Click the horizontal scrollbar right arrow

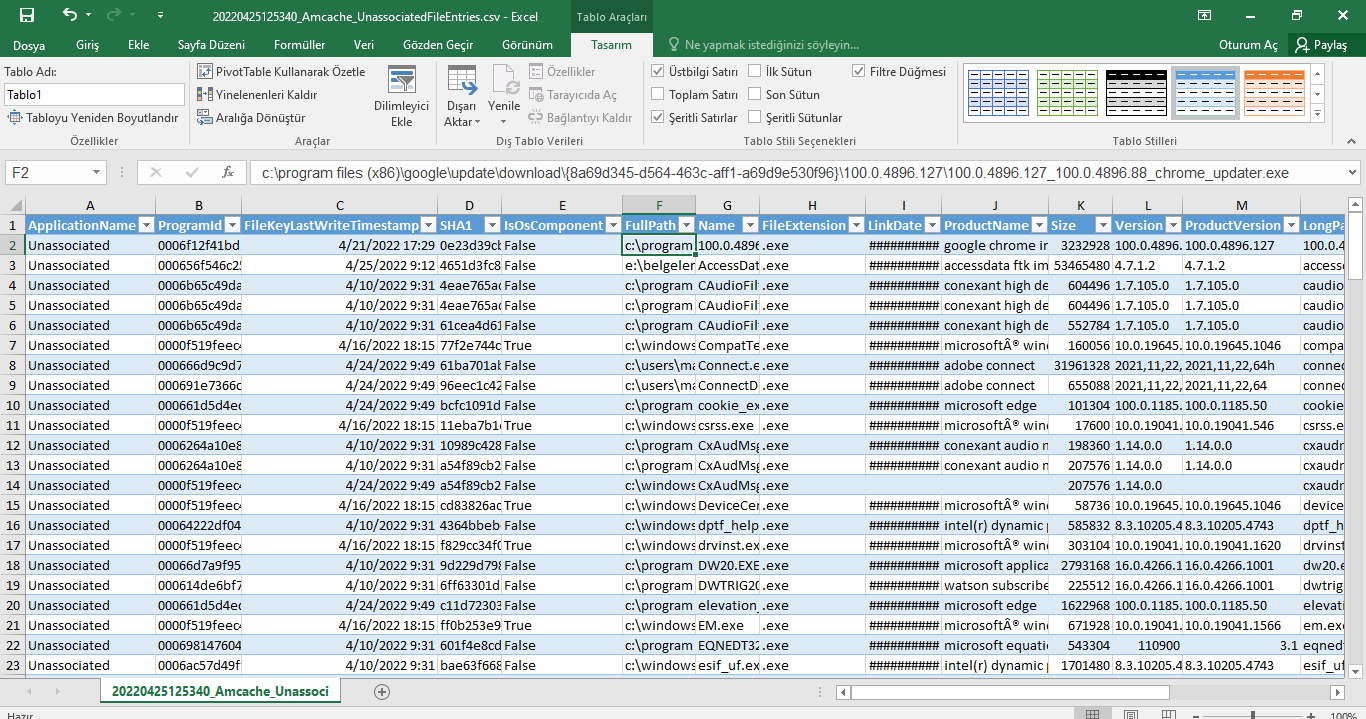[1338, 691]
